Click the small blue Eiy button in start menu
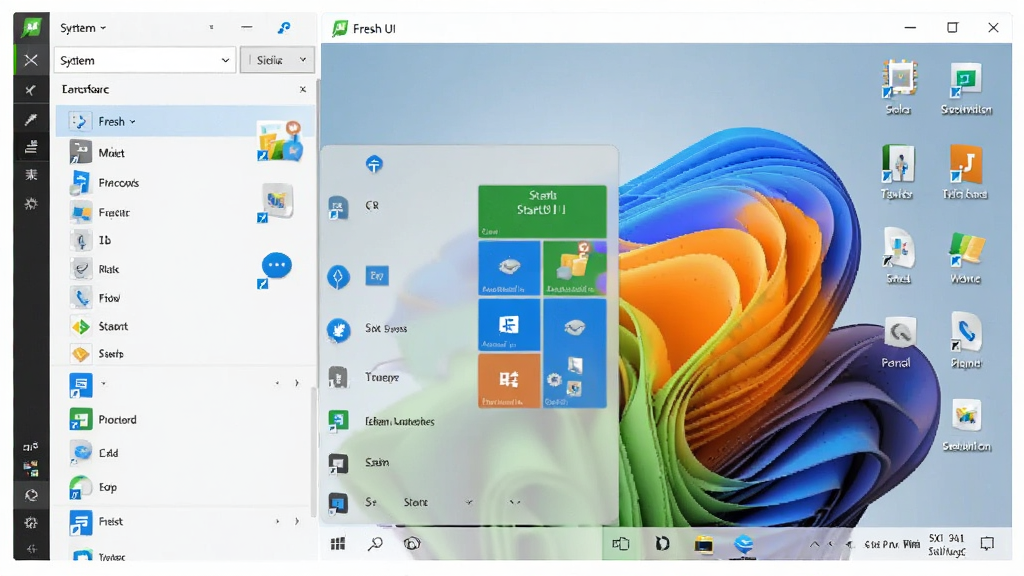The image size is (1024, 576). coord(377,276)
